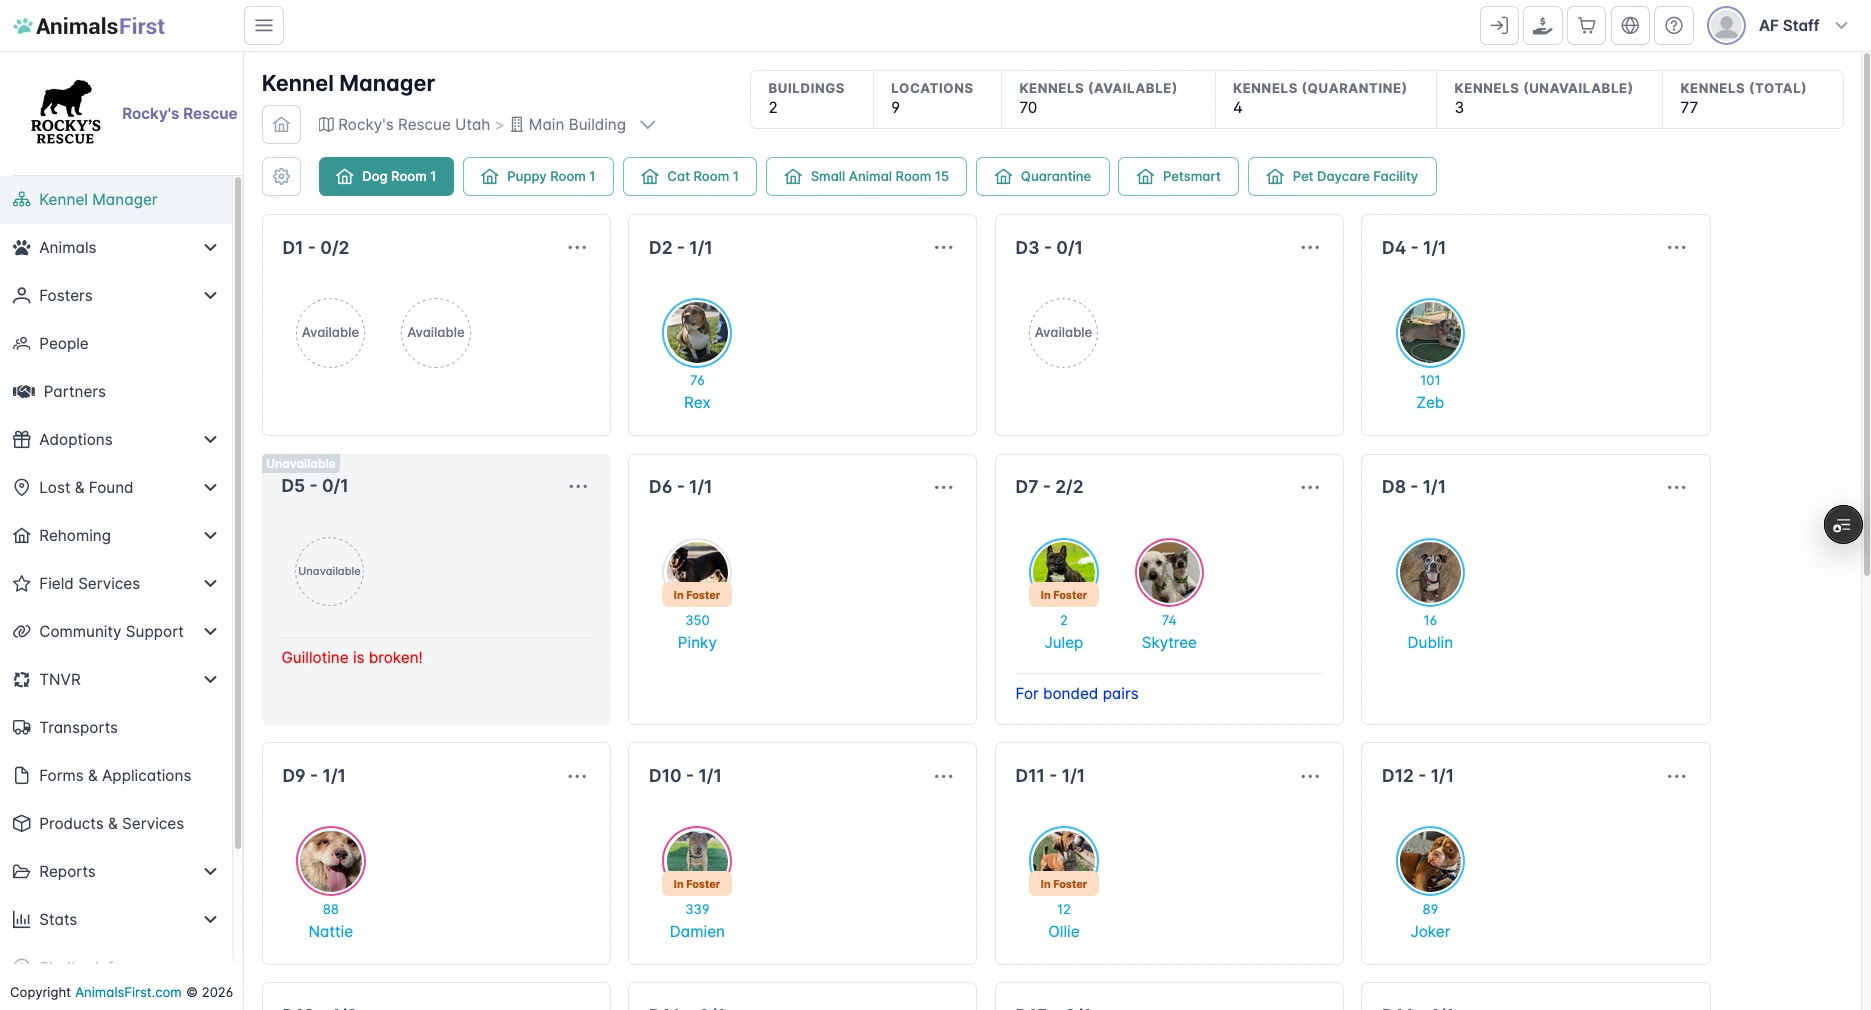1871x1010 pixels.
Task: Click the help question mark icon
Action: (1674, 26)
